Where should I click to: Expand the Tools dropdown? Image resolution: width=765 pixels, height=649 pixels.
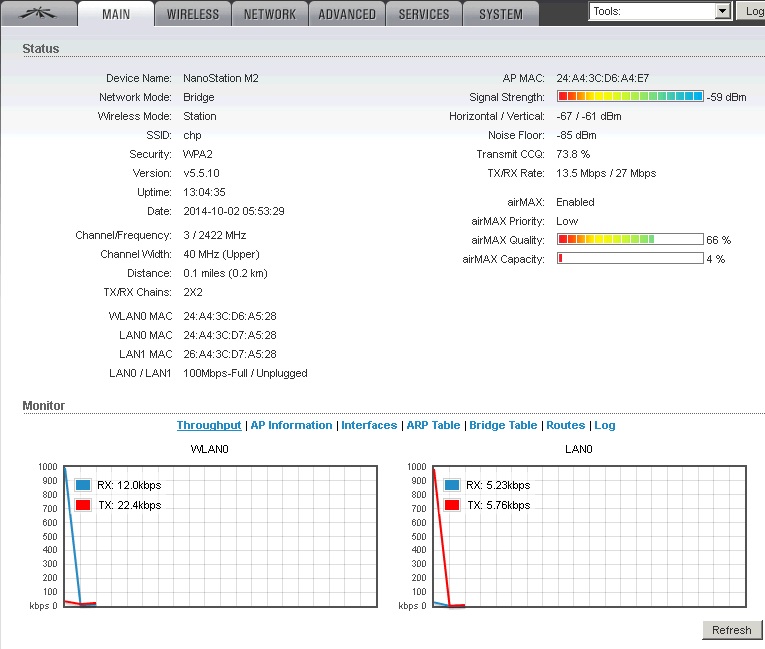[660, 11]
